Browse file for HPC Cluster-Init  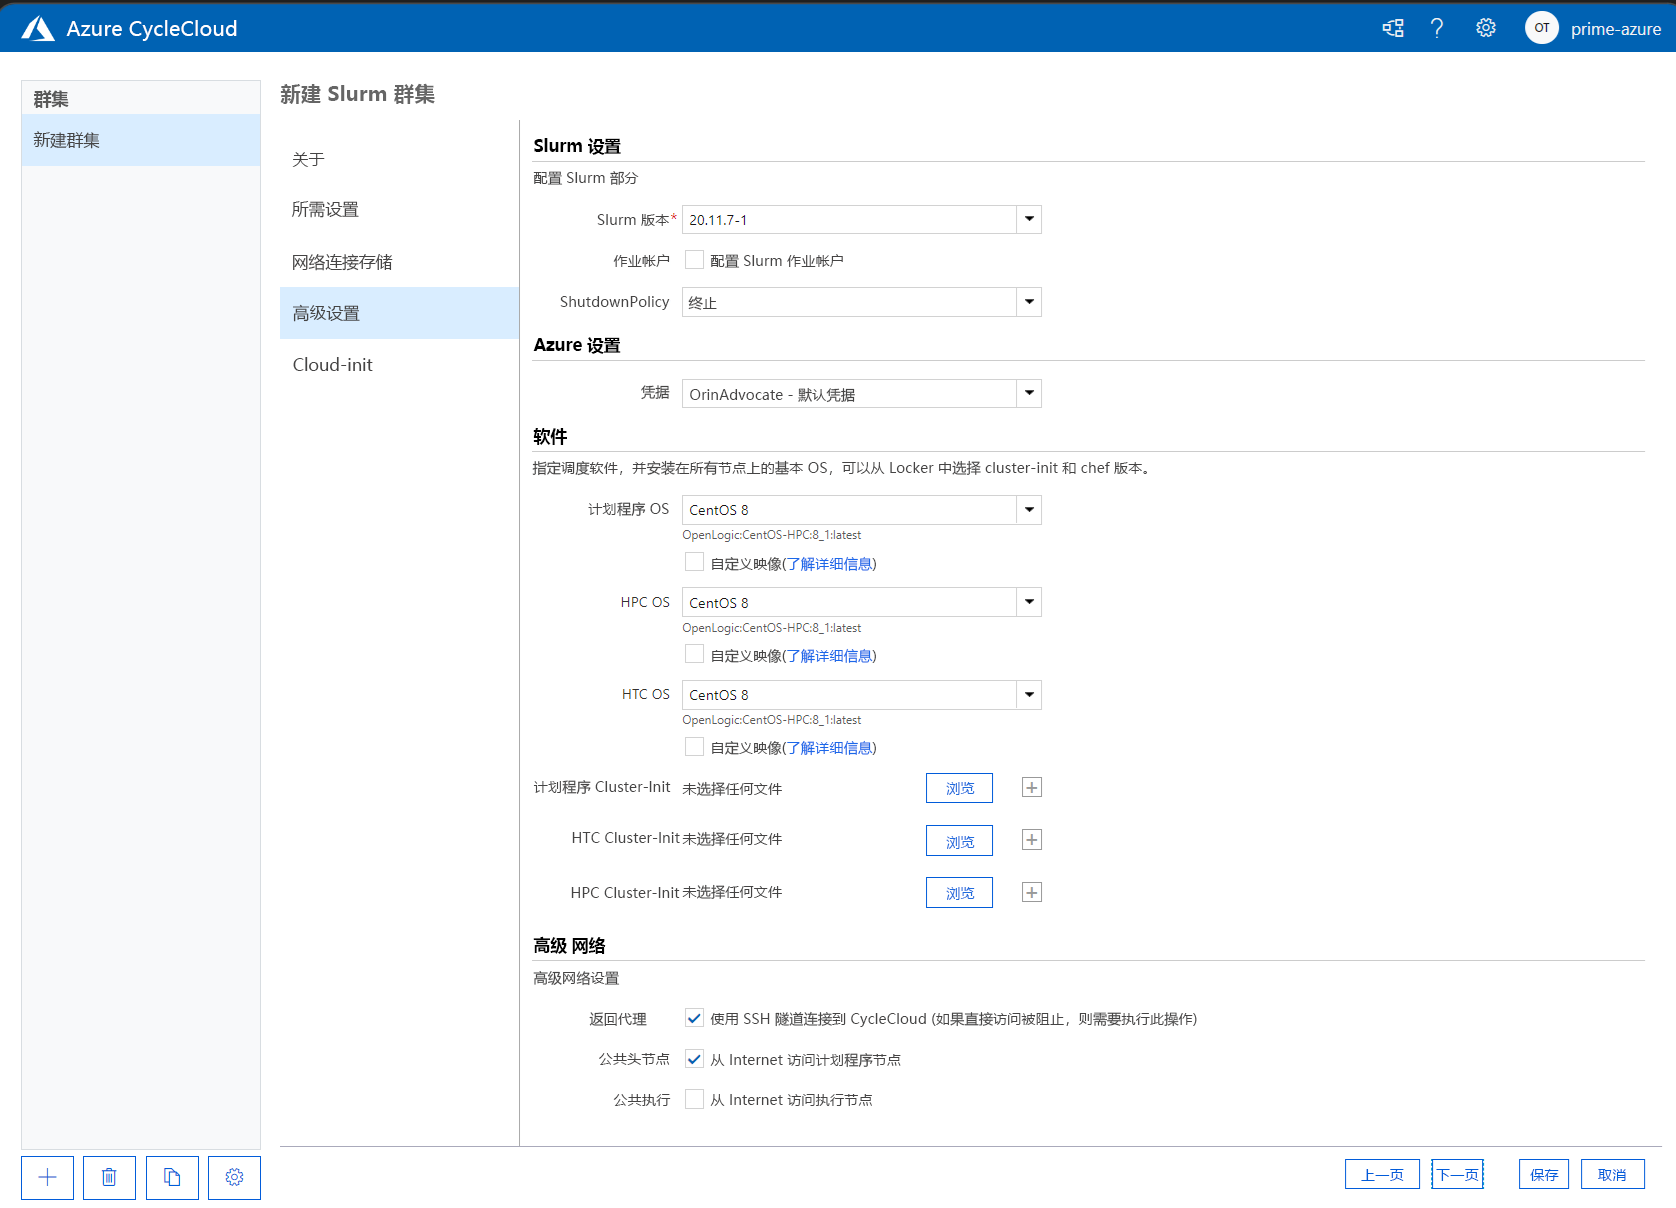pos(959,893)
